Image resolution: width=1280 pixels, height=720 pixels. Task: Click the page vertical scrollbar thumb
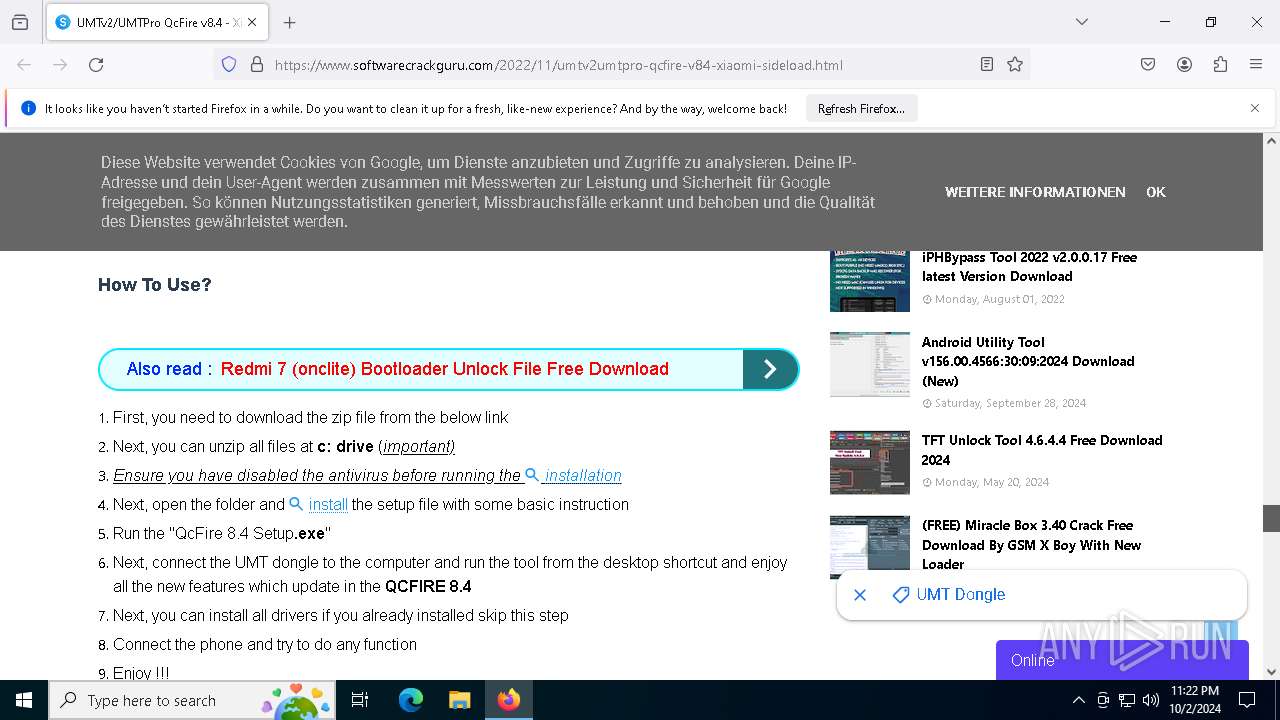1271,518
